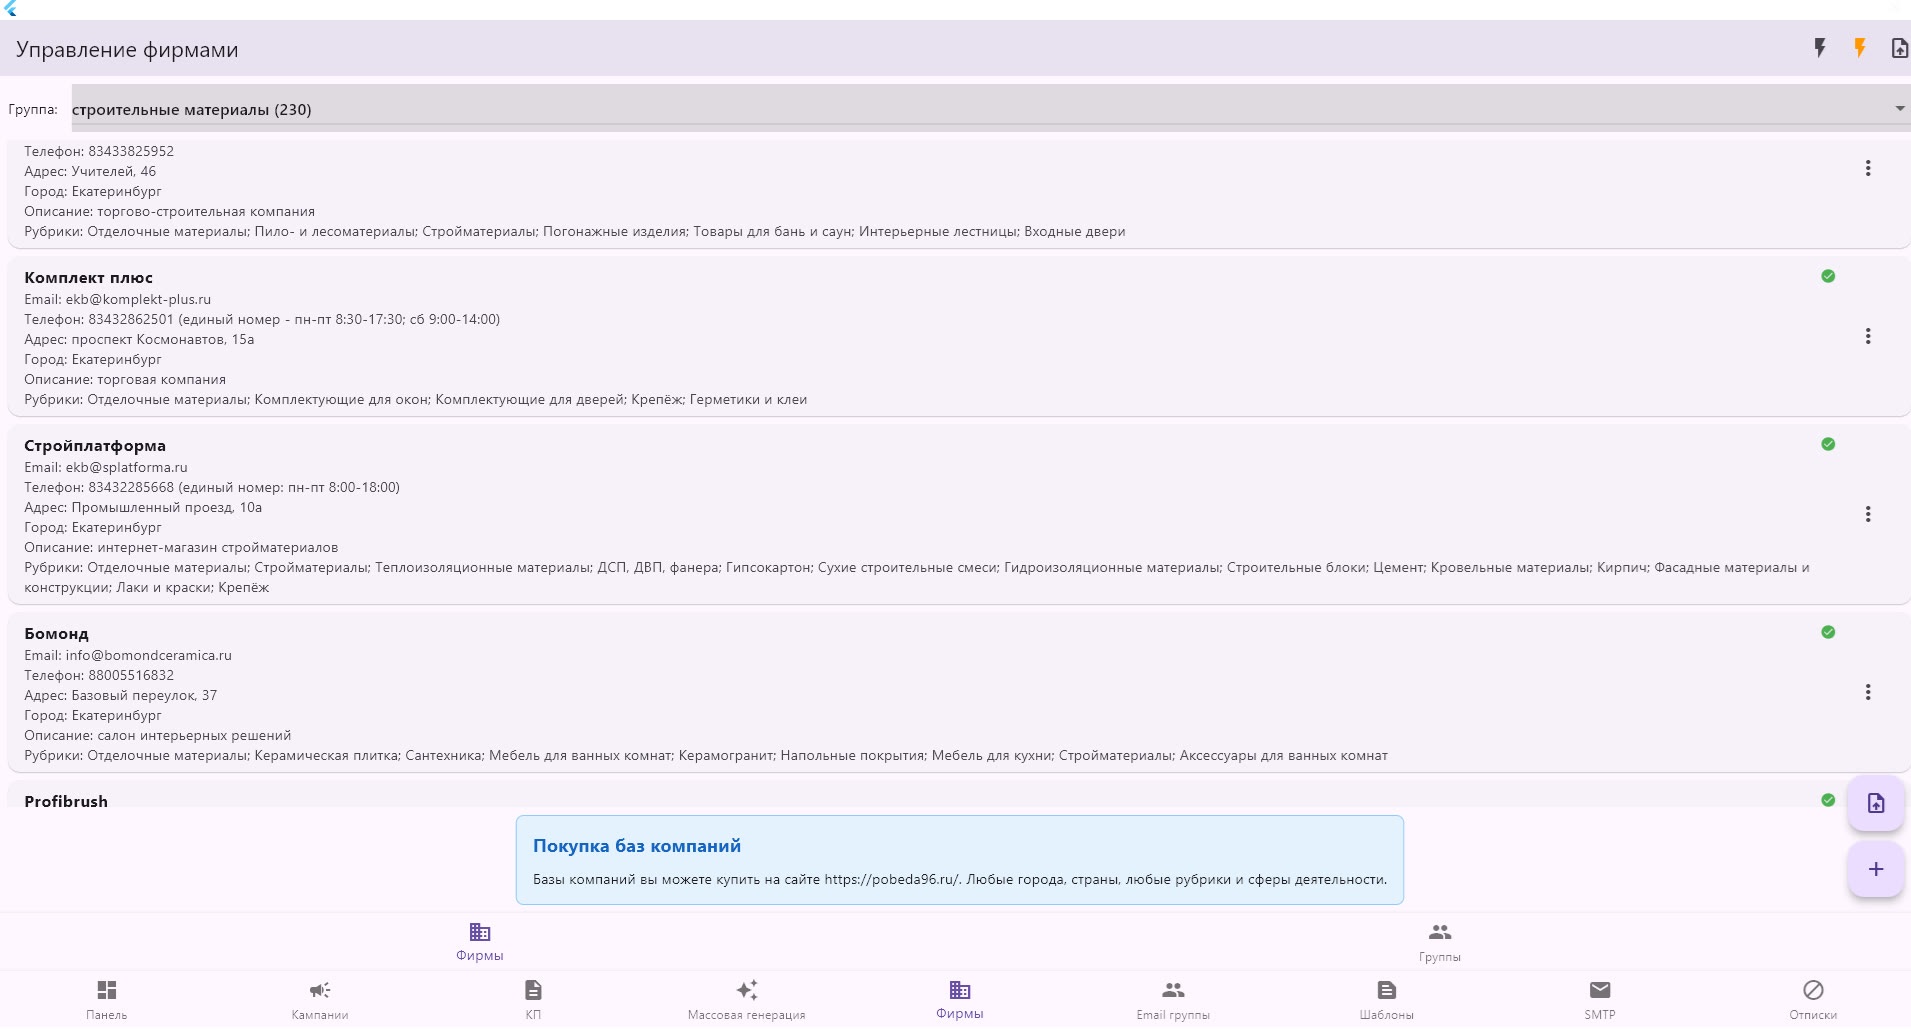Toggle green check status for Комплект плюс

point(1828,276)
